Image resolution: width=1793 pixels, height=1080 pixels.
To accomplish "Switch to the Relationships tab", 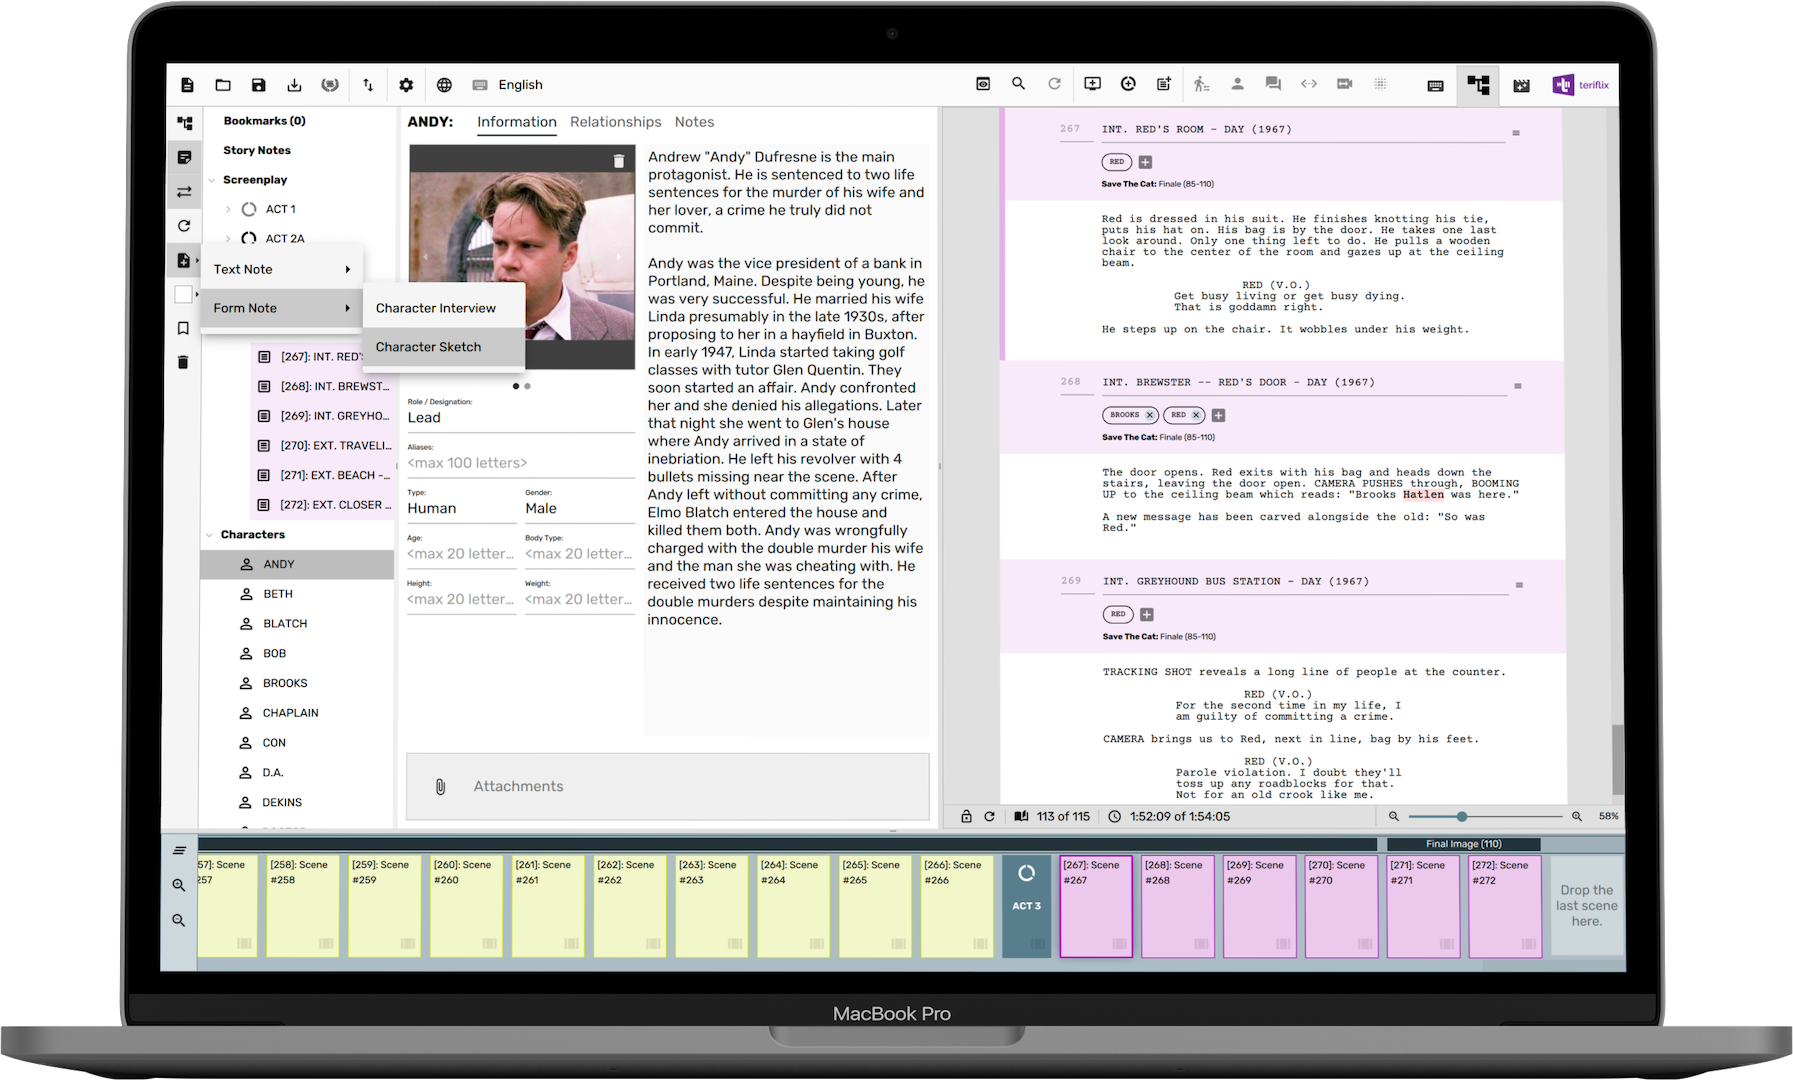I will [x=615, y=121].
